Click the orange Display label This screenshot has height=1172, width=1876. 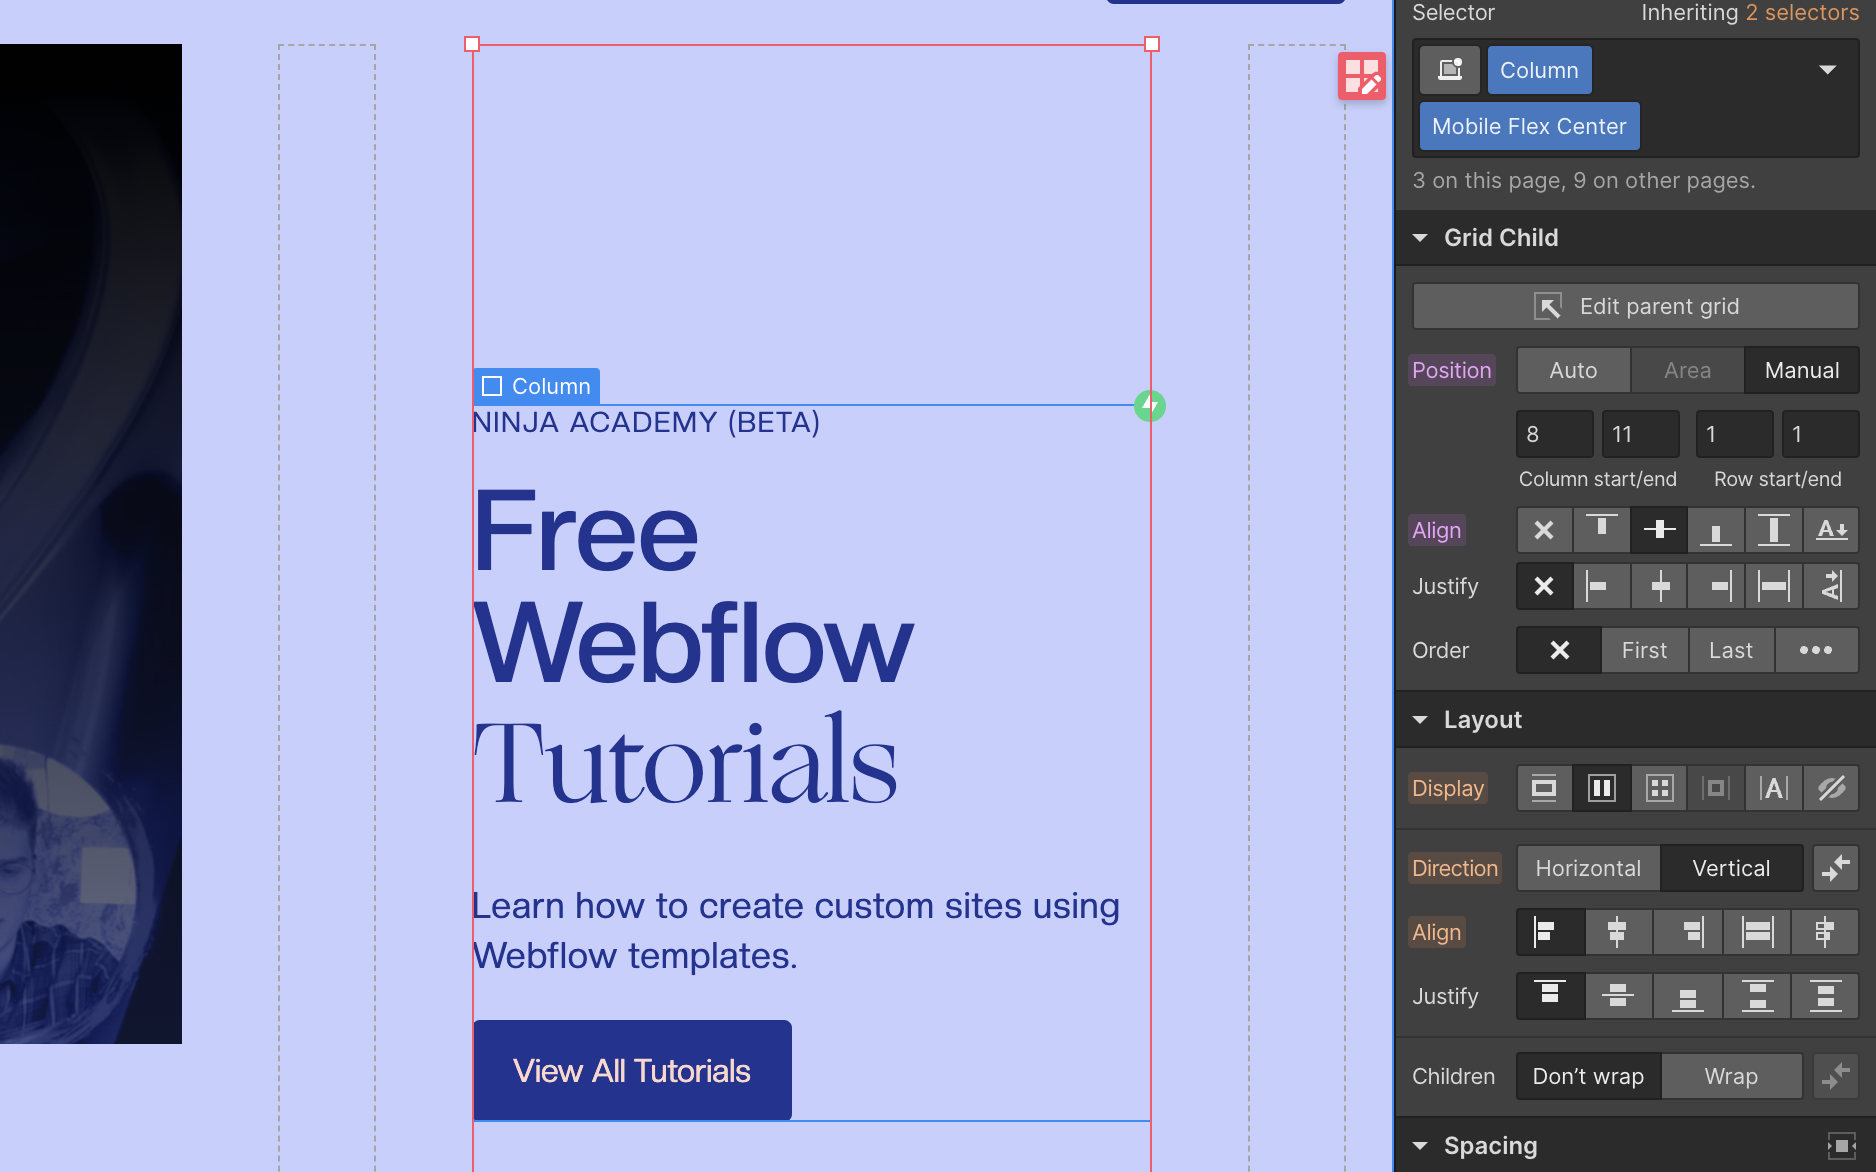(1448, 788)
